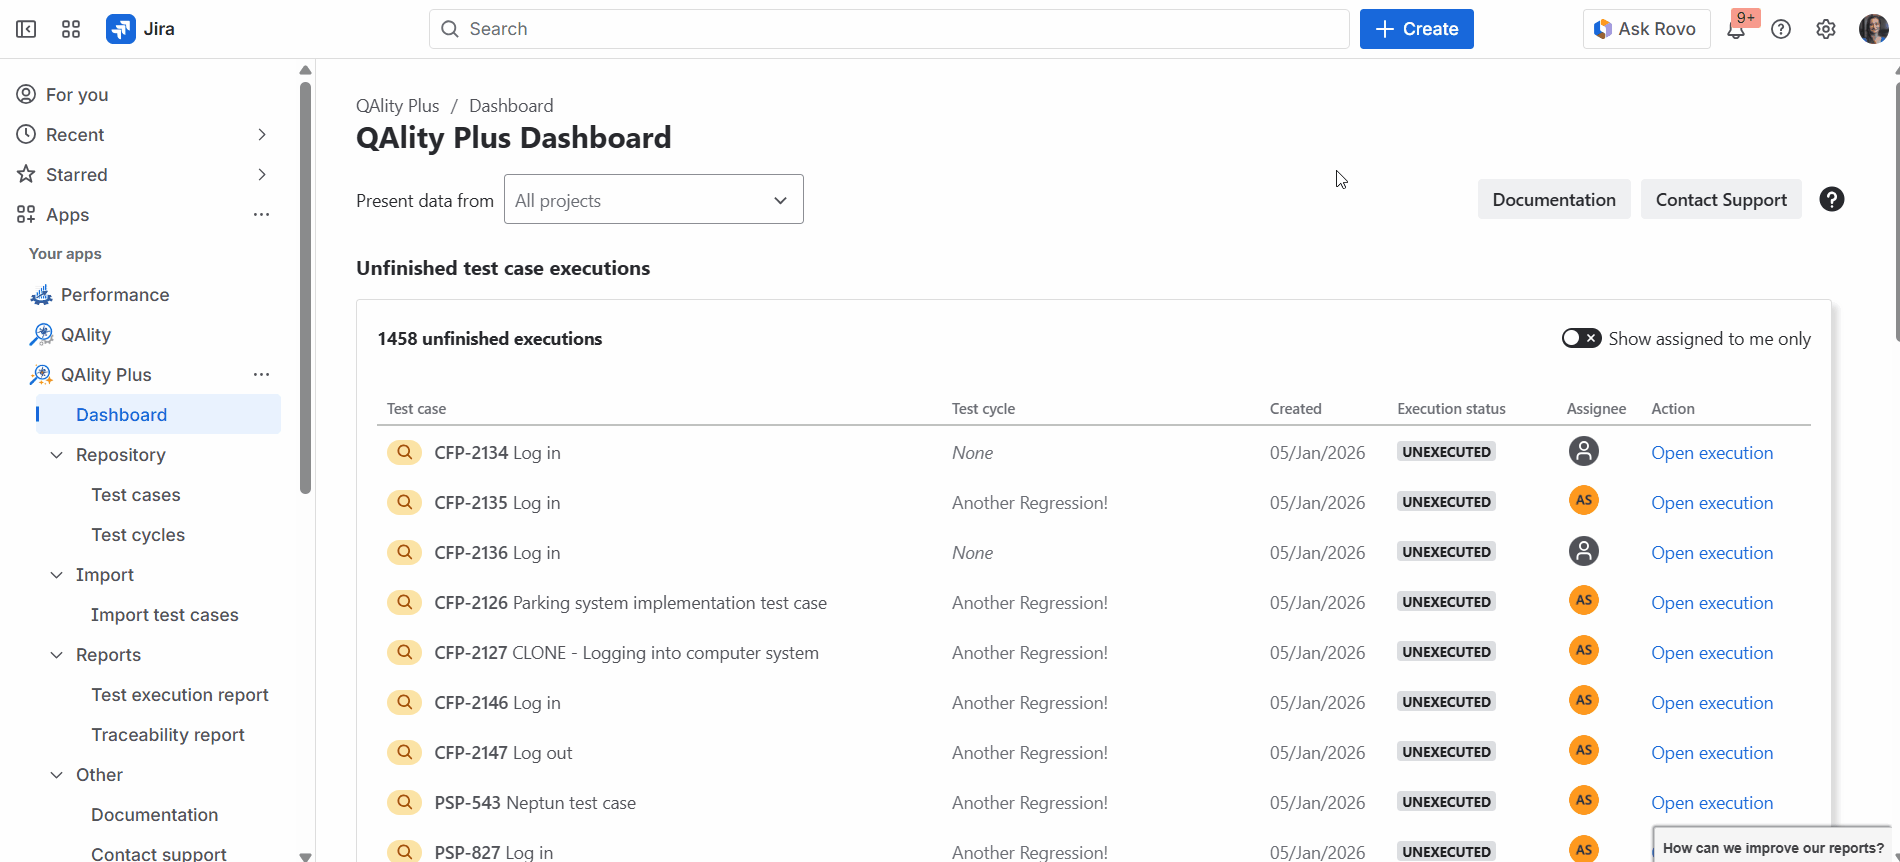The height and width of the screenshot is (862, 1900).
Task: Open execution for CFP-2126 Parking system
Action: (x=1712, y=603)
